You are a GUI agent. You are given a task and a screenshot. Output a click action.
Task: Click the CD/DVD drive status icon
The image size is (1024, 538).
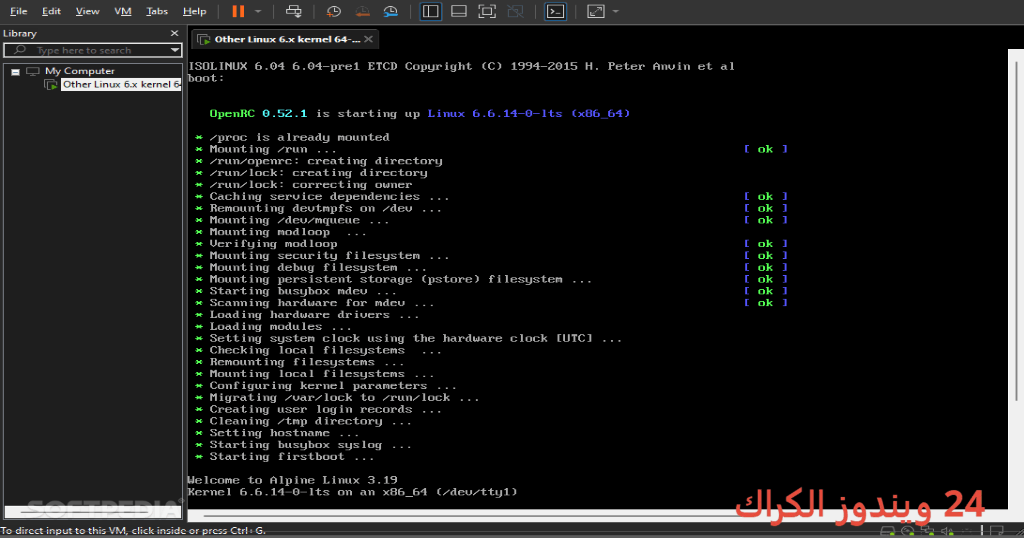click(907, 531)
